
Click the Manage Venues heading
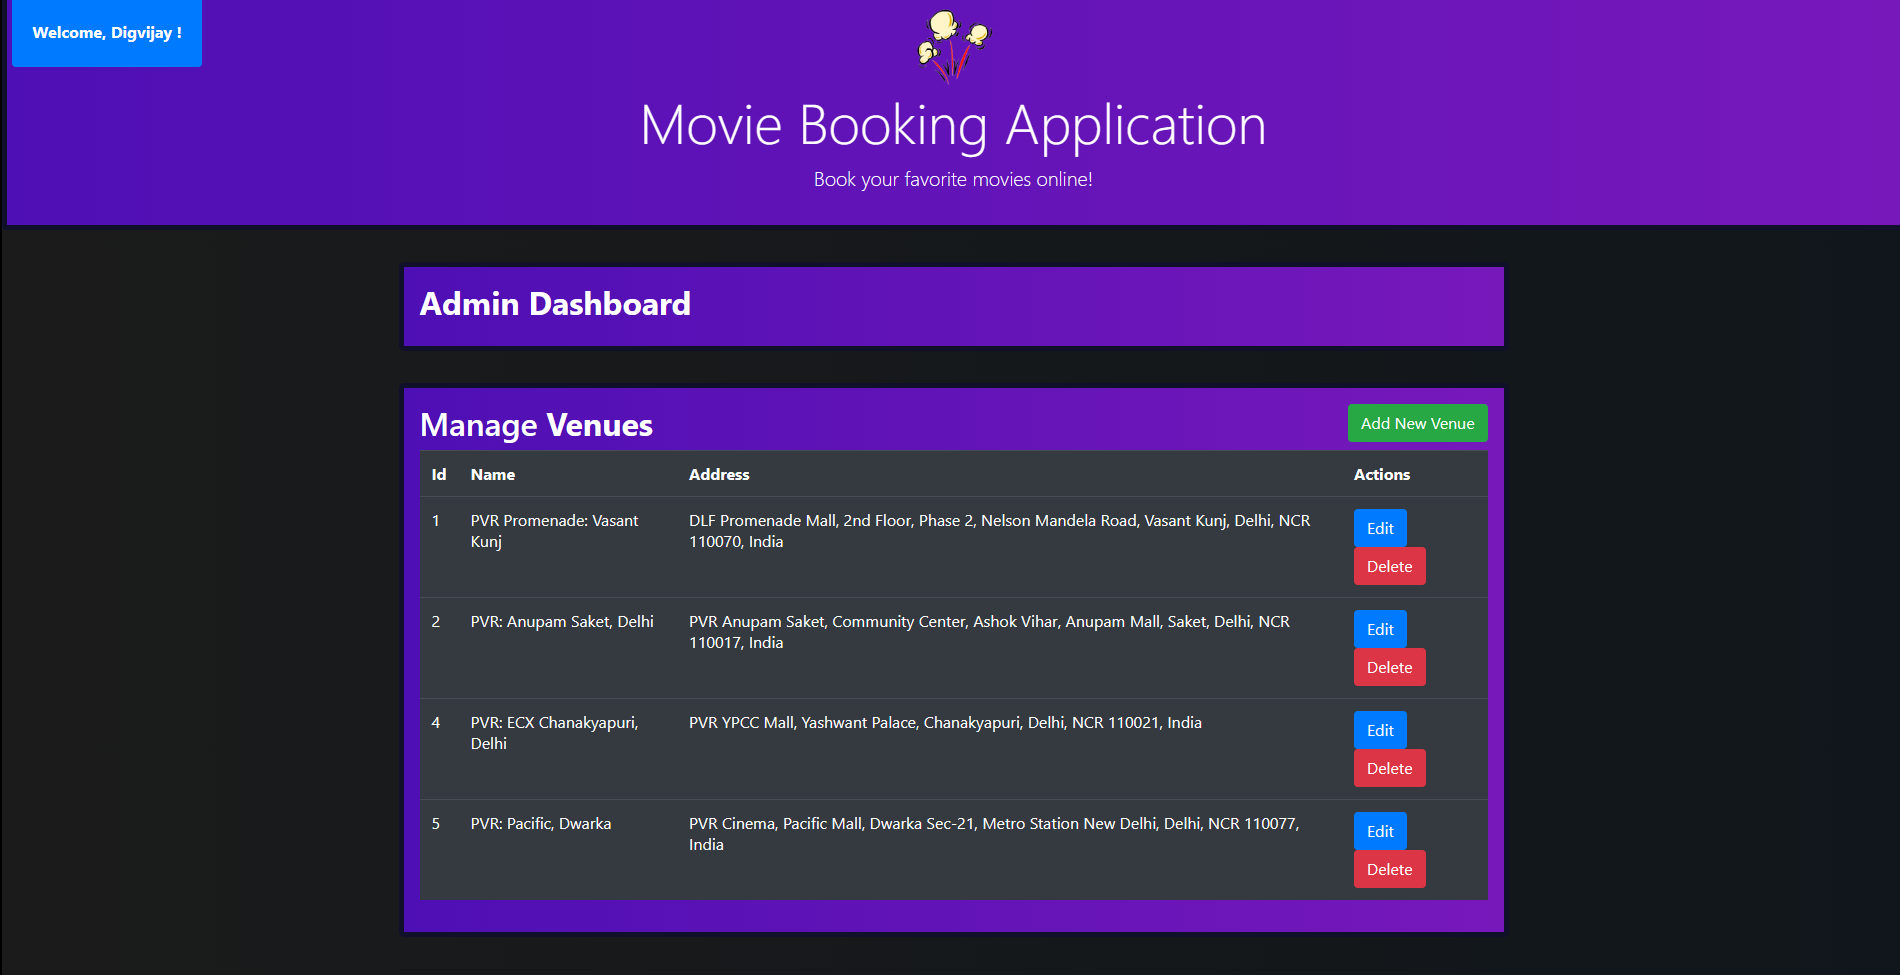536,424
